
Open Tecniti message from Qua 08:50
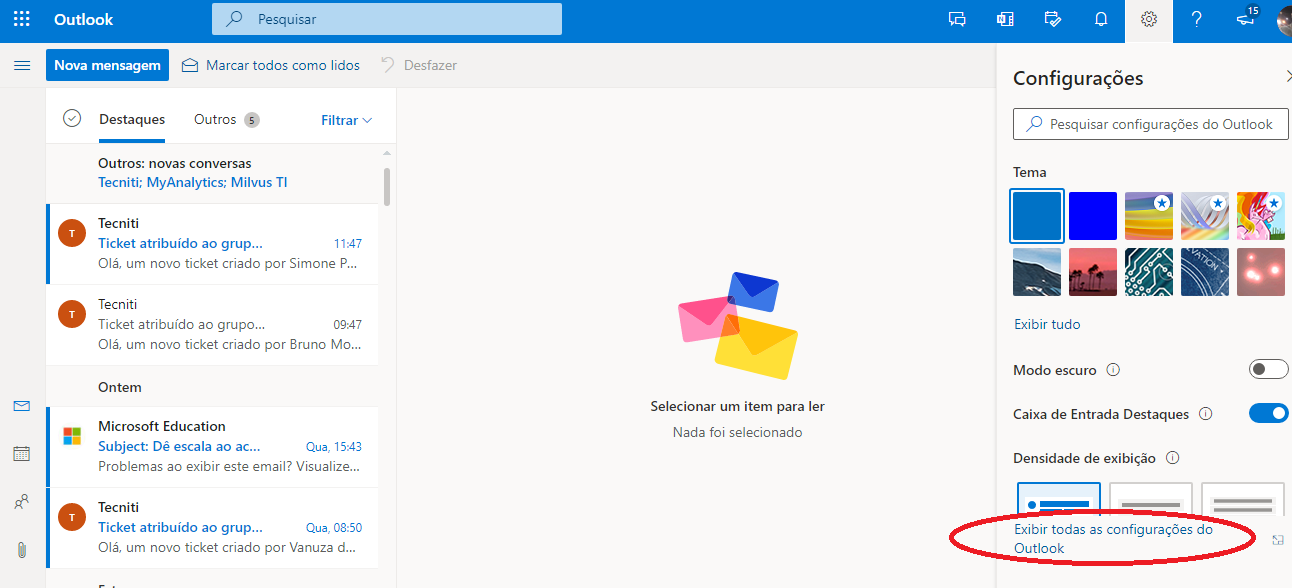(x=213, y=528)
